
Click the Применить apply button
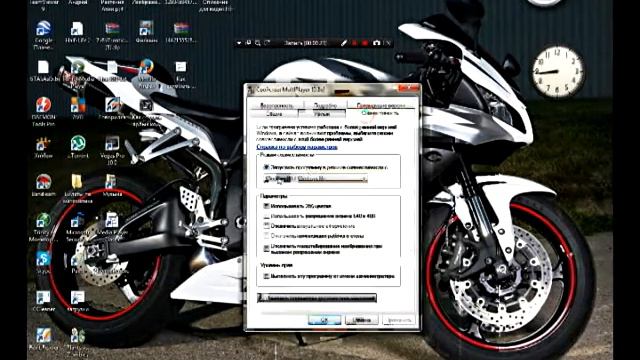click(399, 320)
